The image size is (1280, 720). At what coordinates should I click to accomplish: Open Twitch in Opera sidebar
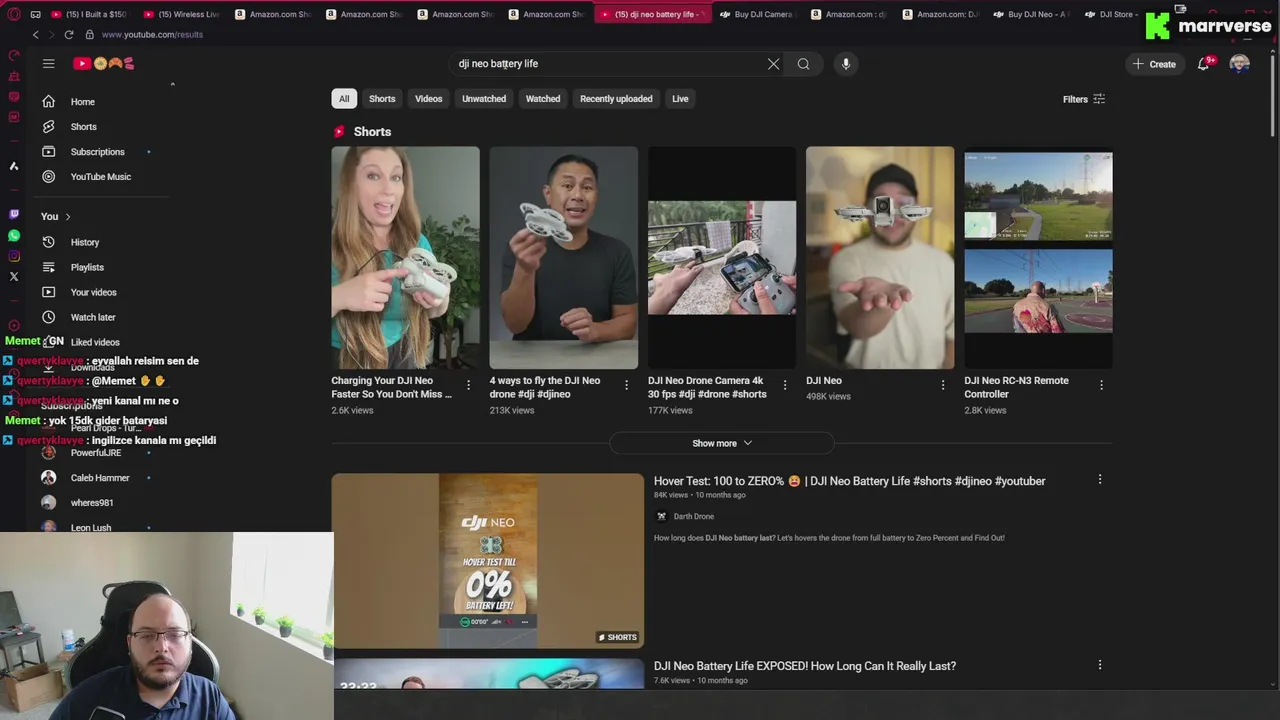click(14, 214)
